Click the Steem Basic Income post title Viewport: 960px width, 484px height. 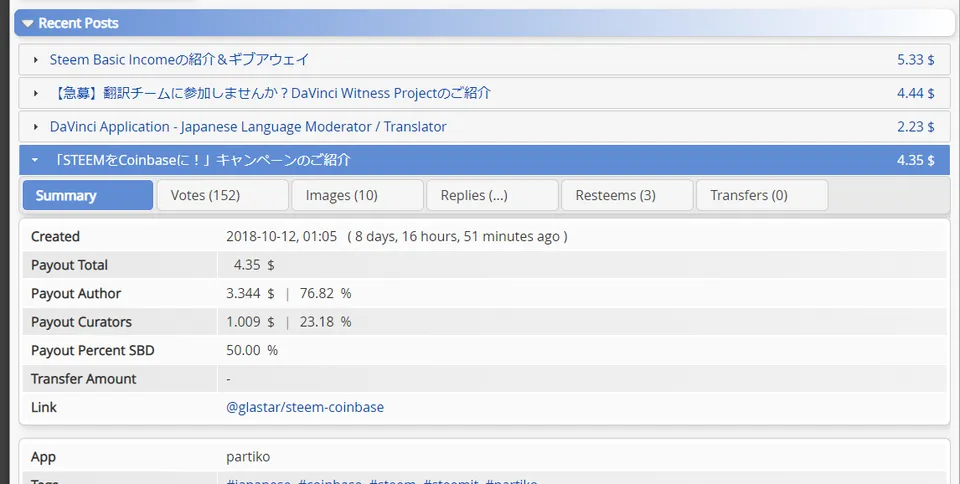[179, 60]
